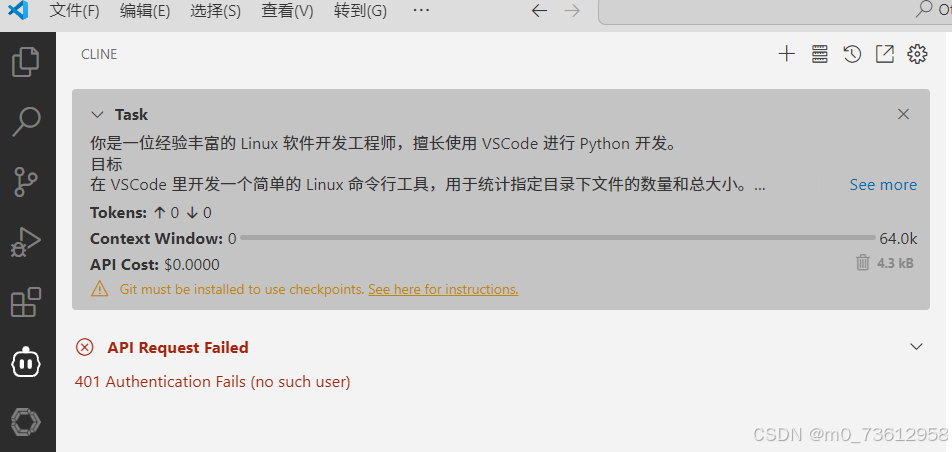This screenshot has height=452, width=952.
Task: Click the API Cost $0.0000 value
Action: tap(192, 265)
